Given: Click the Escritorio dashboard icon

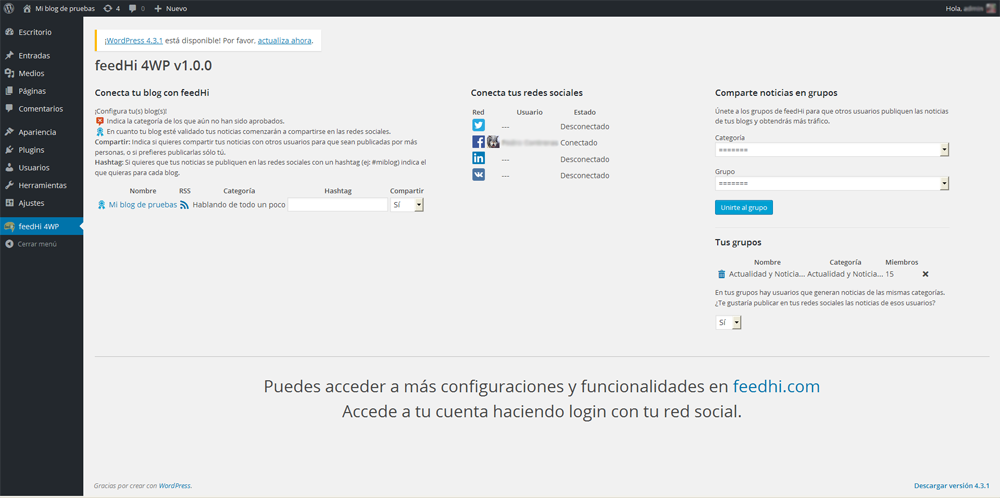Looking at the screenshot, I should pos(9,32).
